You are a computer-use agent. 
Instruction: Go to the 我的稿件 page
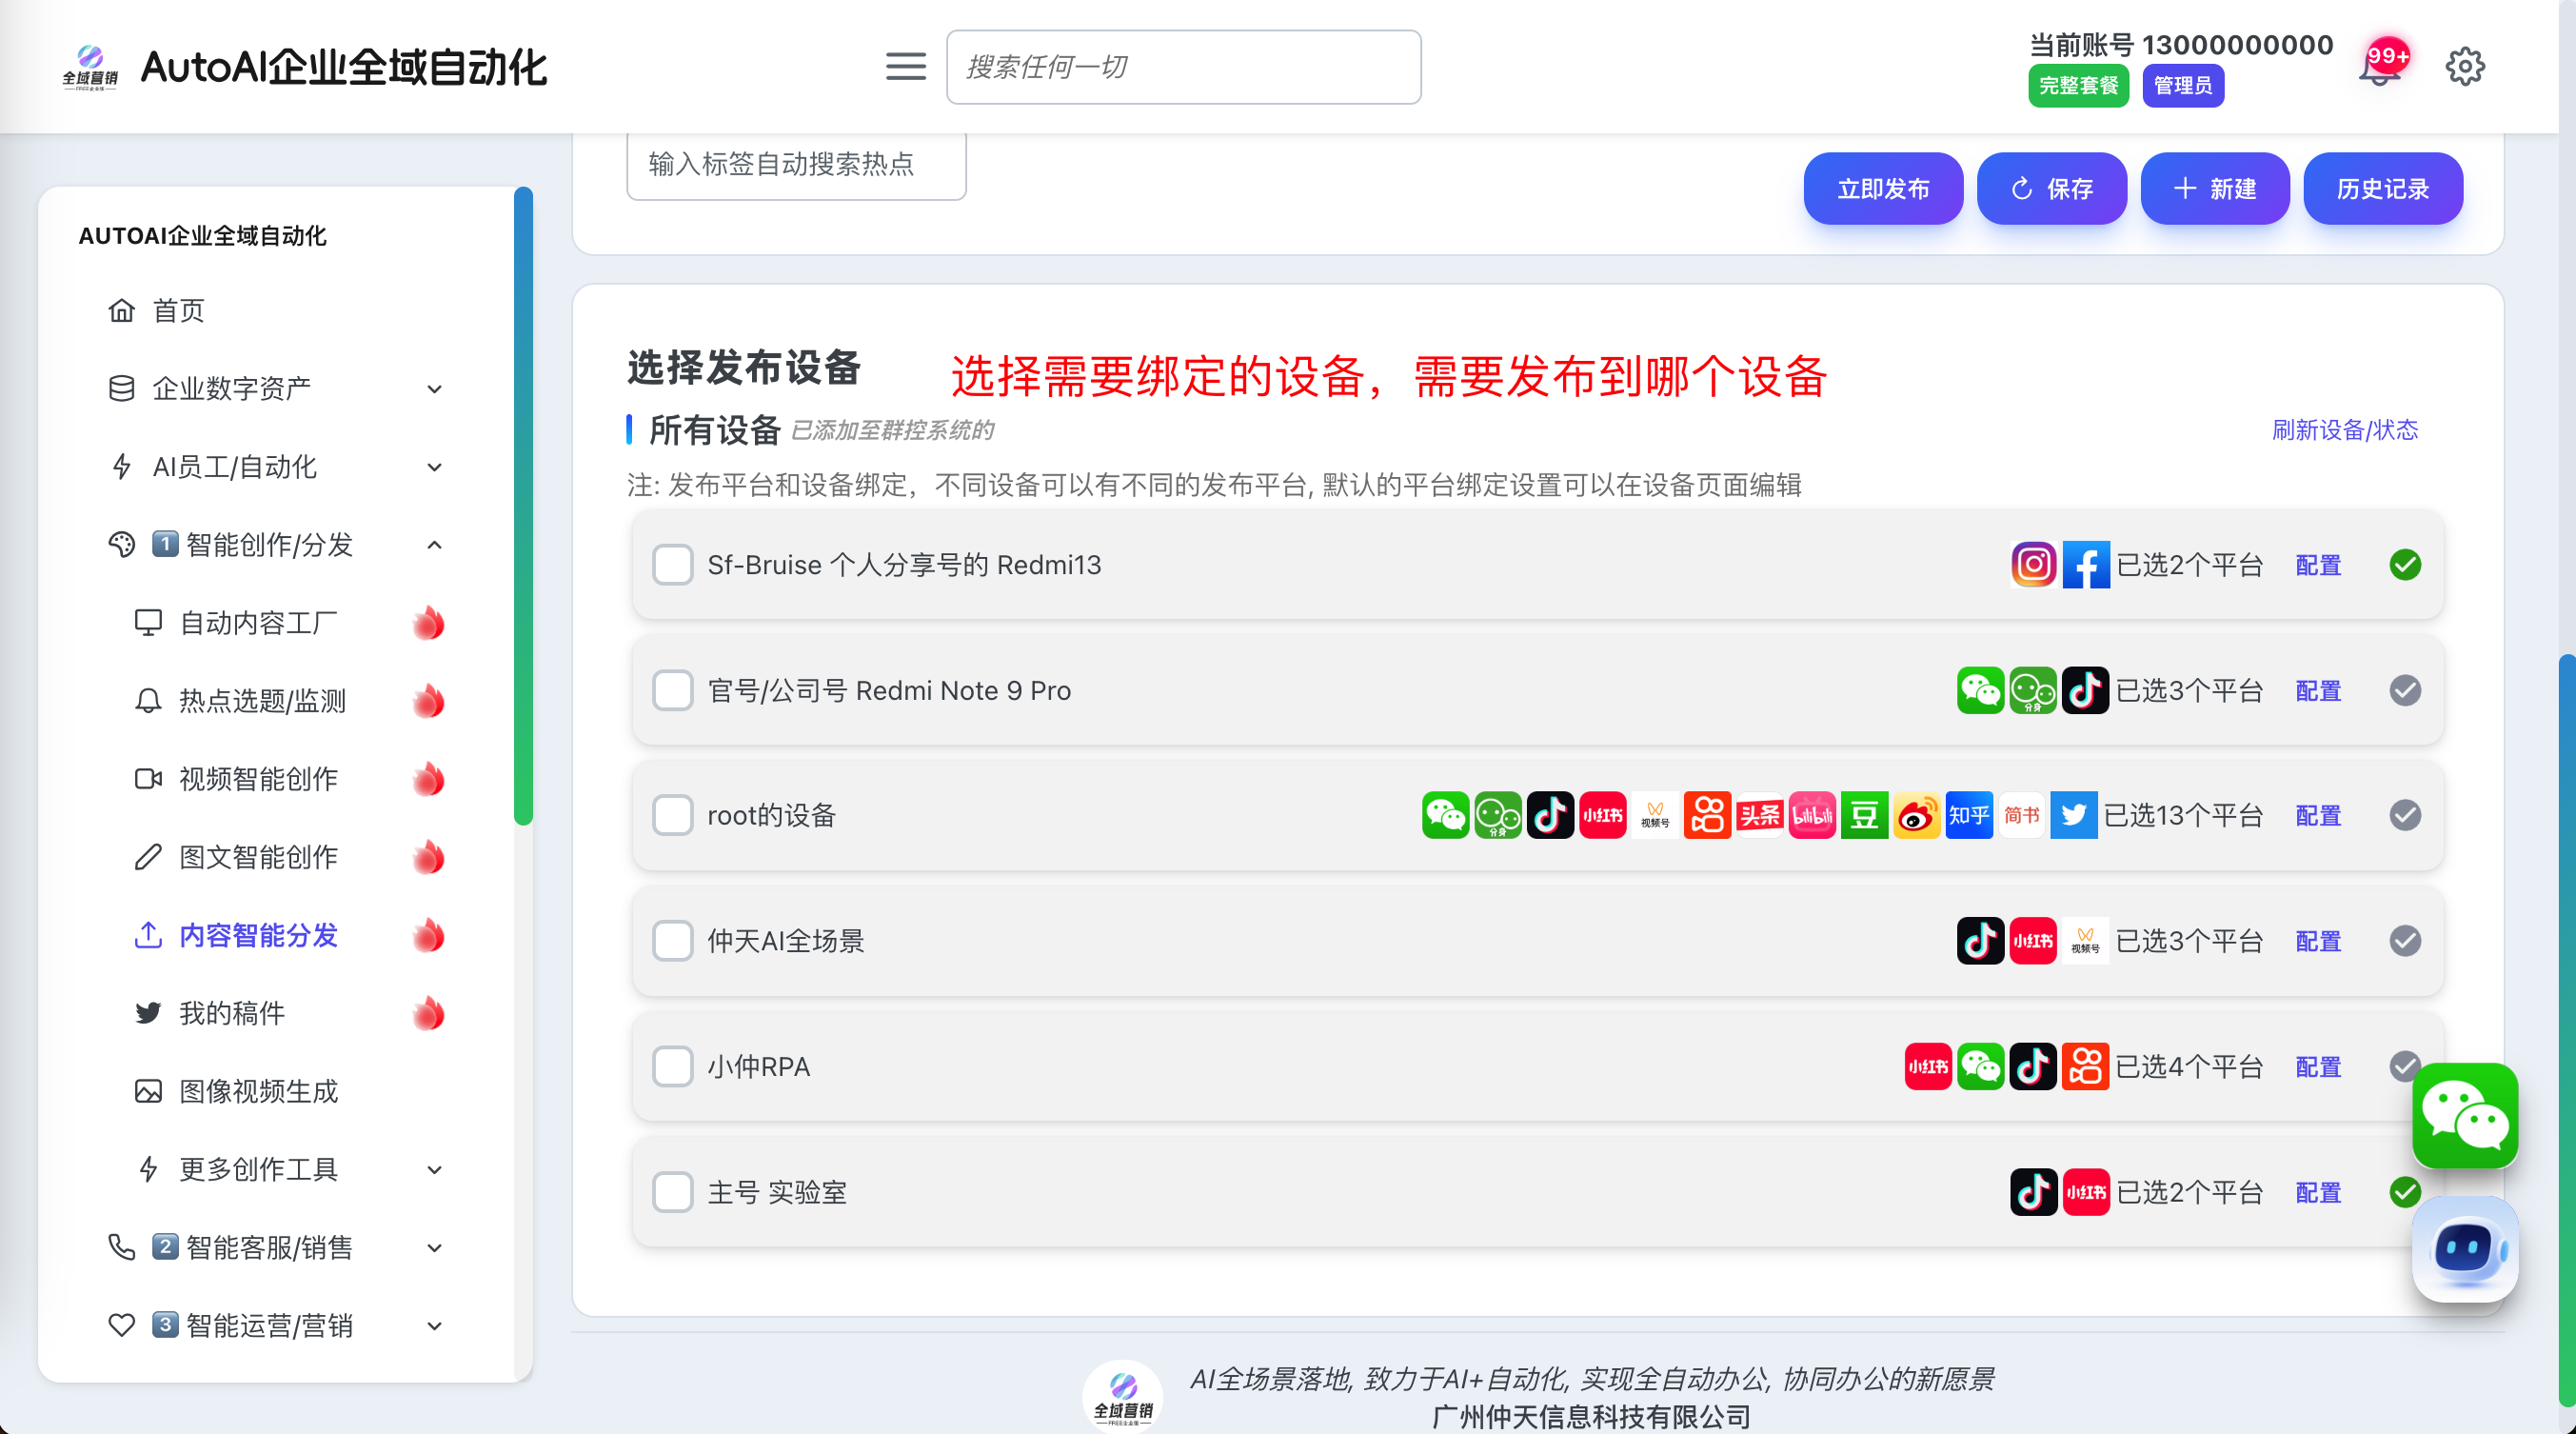[232, 1013]
